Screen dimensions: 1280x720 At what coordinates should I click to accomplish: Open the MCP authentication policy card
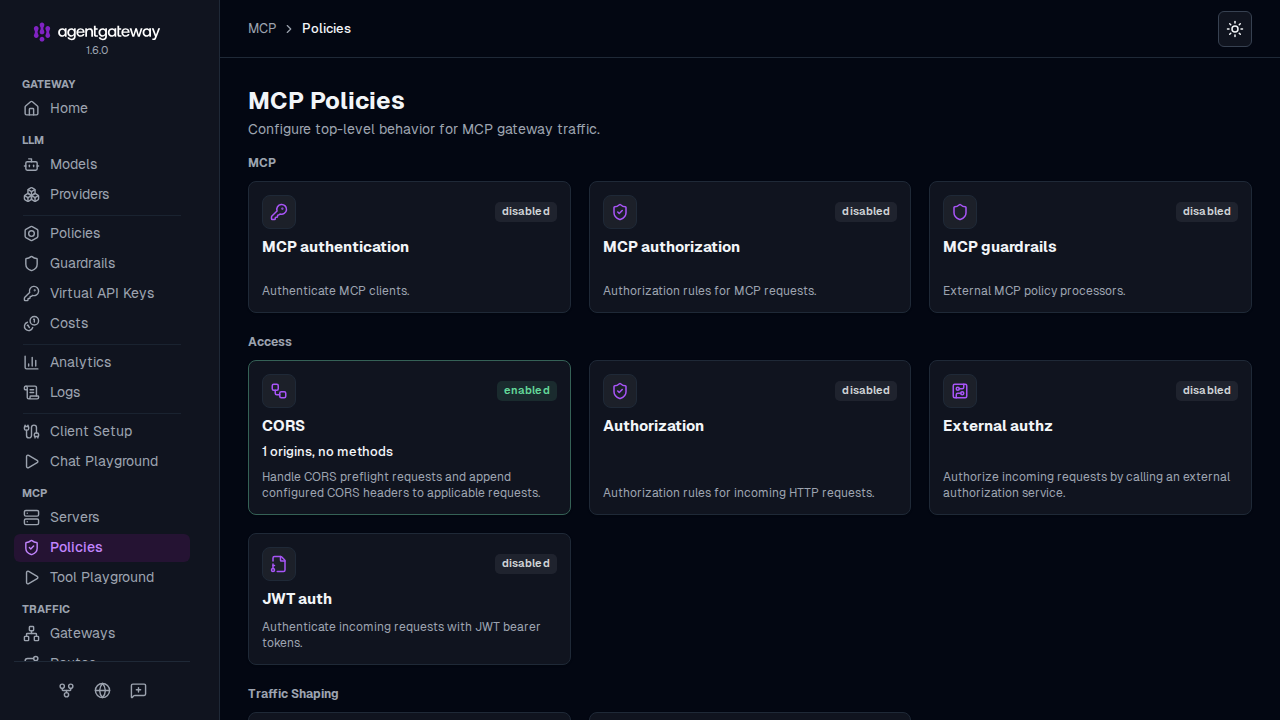[409, 247]
